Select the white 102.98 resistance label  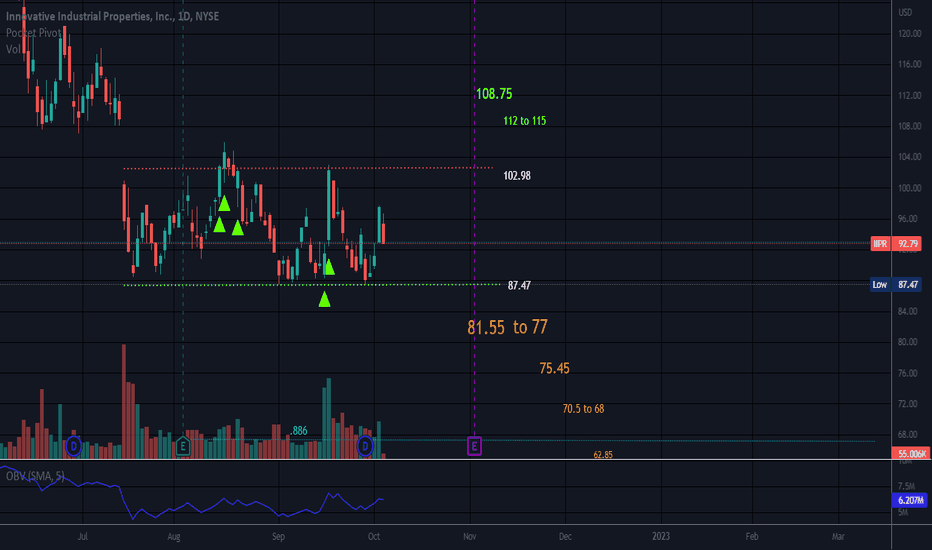pyautogui.click(x=517, y=175)
